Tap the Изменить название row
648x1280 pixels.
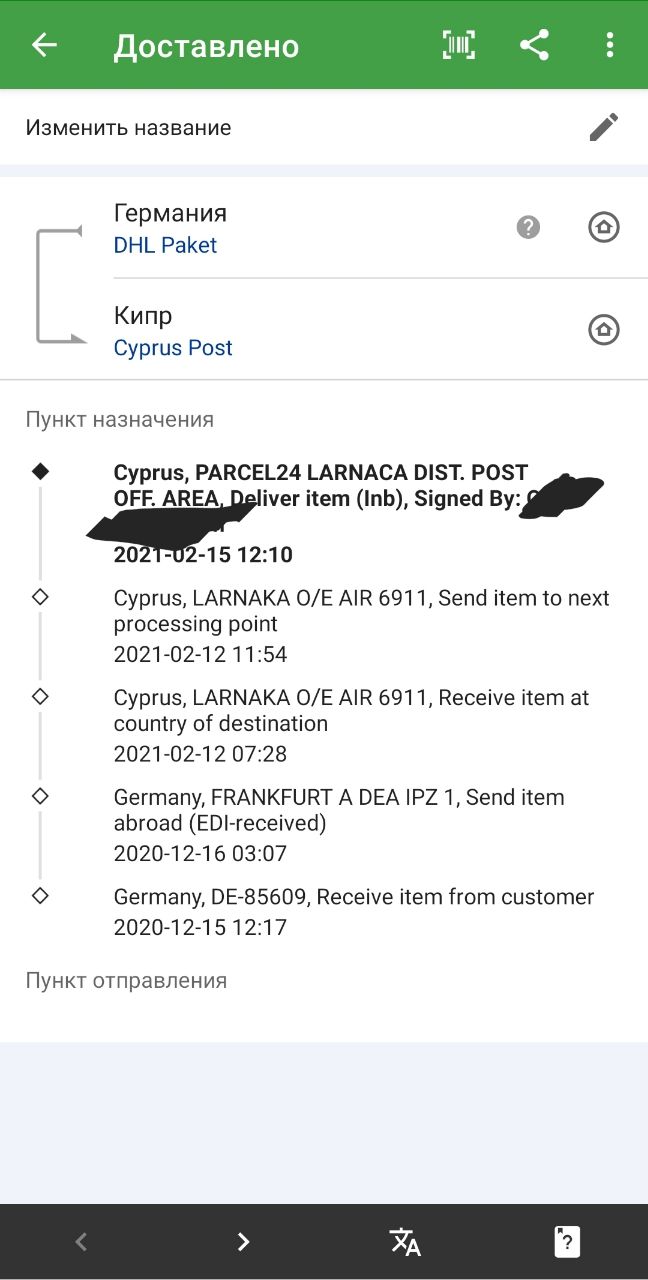coord(128,128)
